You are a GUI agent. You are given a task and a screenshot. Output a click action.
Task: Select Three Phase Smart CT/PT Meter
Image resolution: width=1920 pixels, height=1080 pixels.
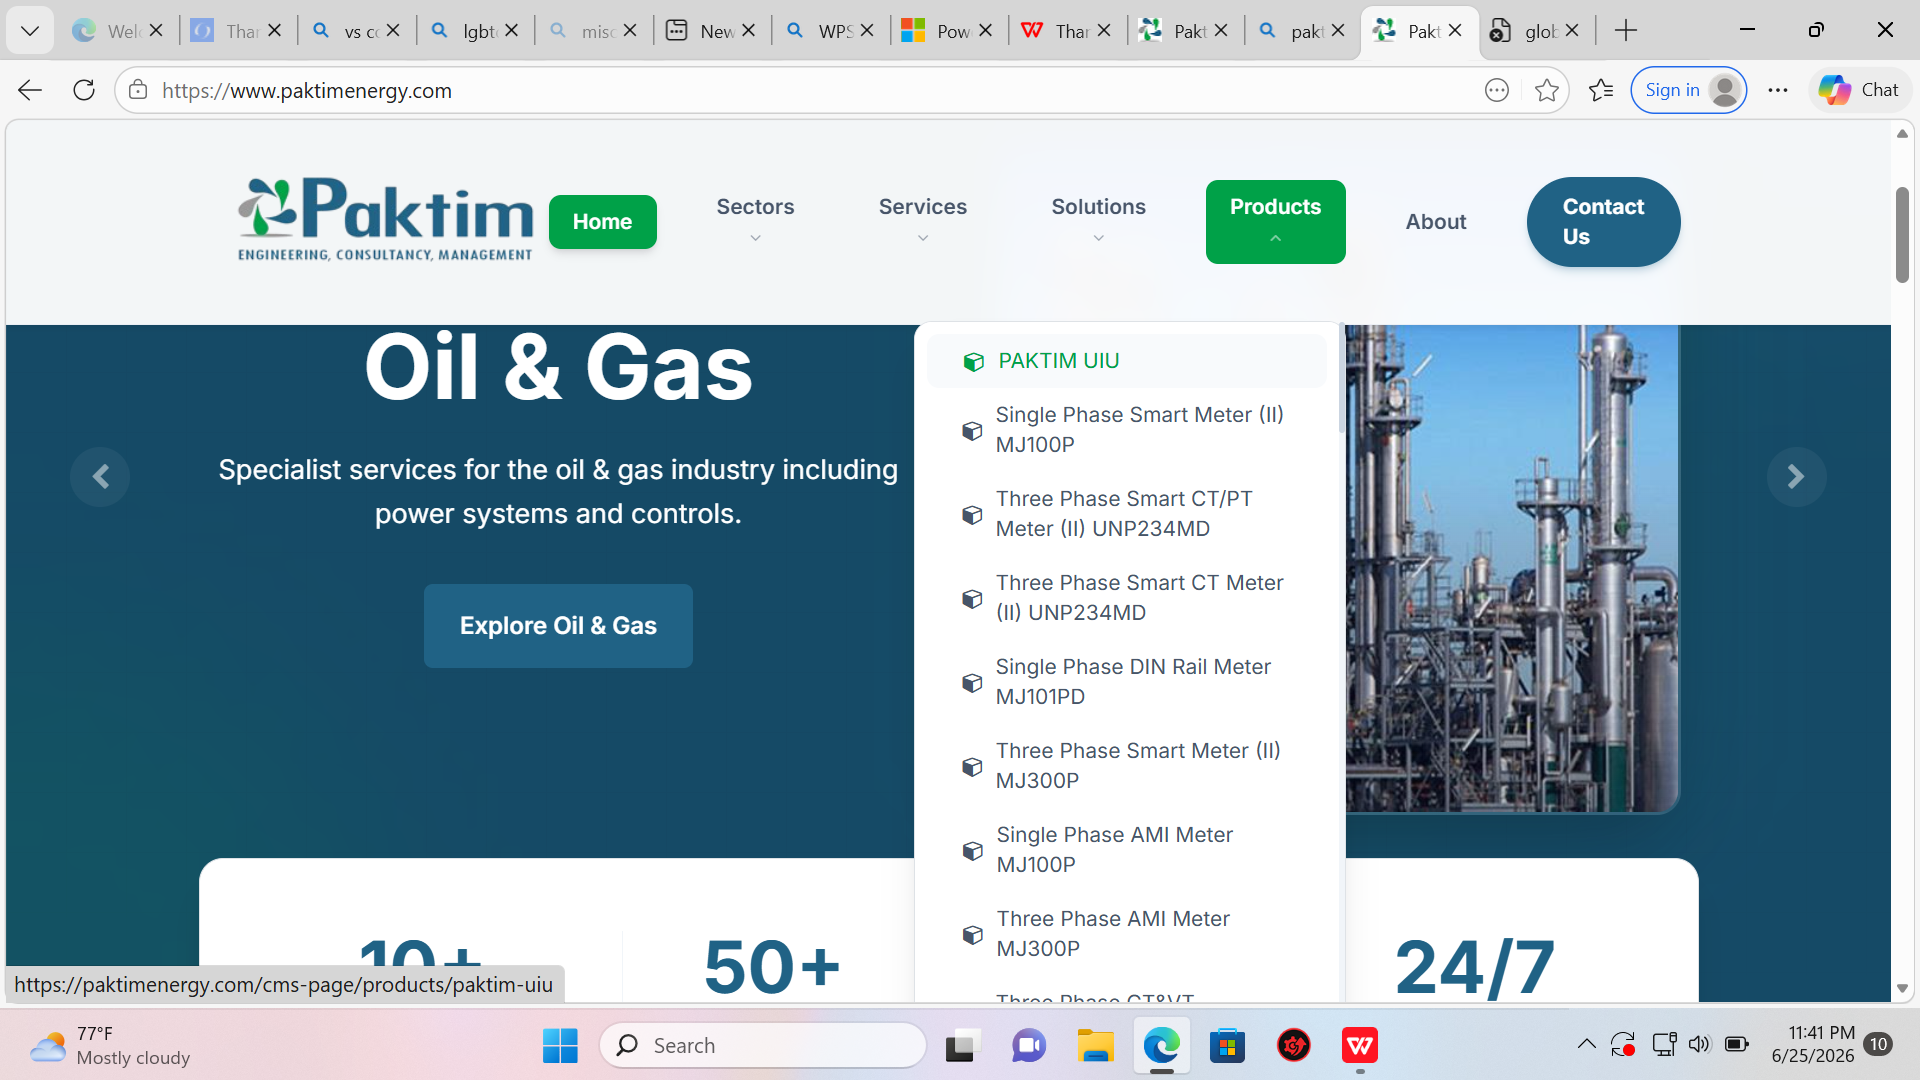pyautogui.click(x=1126, y=513)
